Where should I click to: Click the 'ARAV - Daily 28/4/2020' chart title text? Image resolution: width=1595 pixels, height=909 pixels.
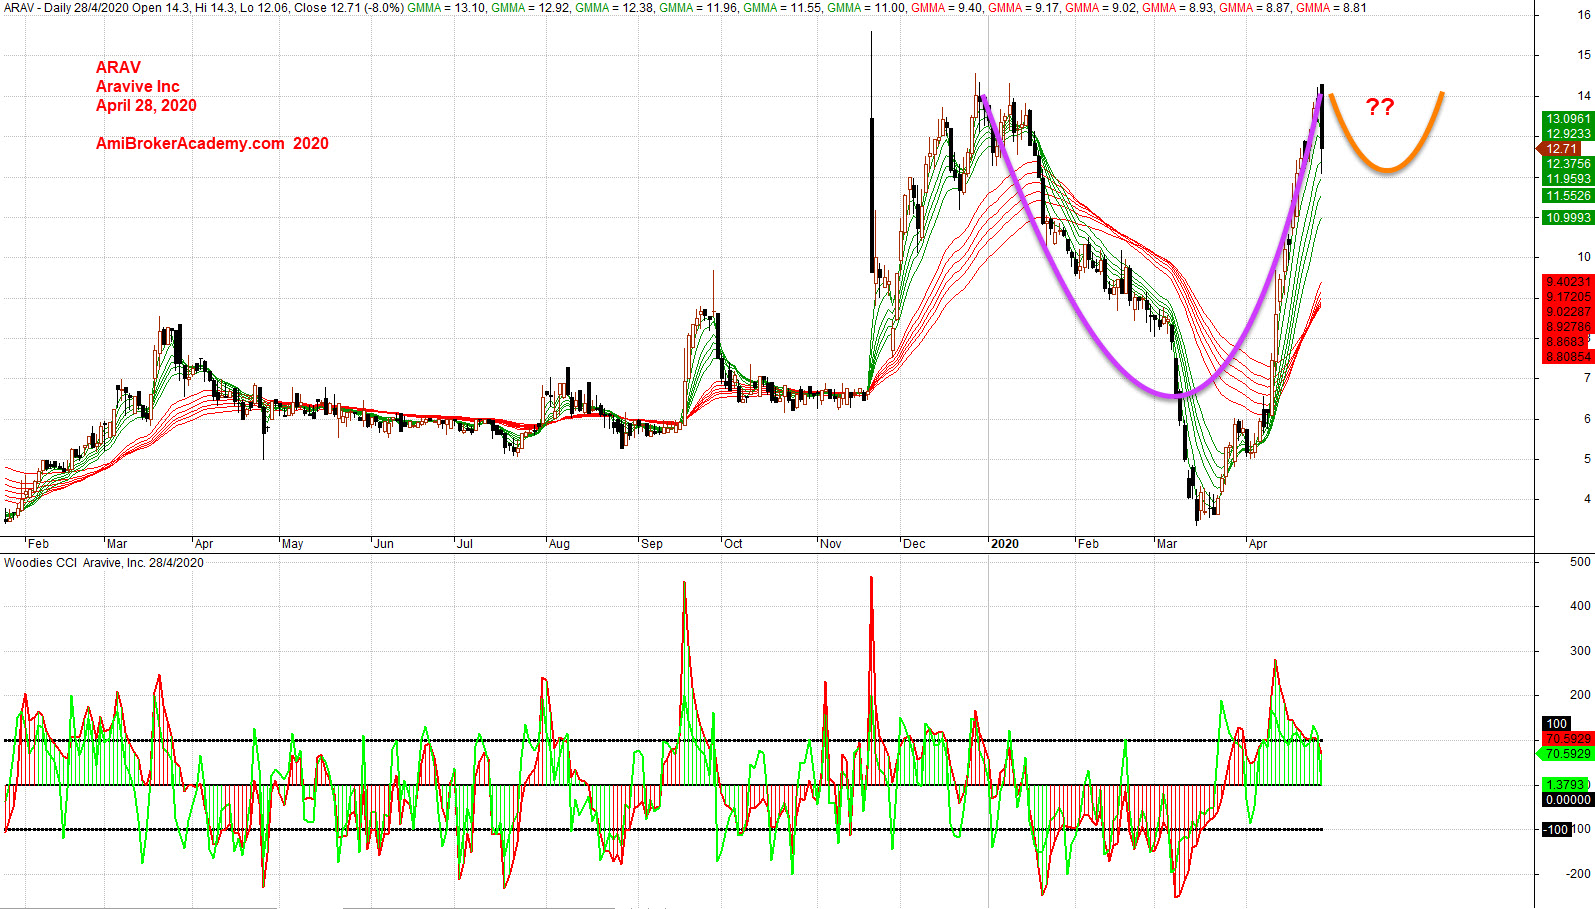coord(66,8)
